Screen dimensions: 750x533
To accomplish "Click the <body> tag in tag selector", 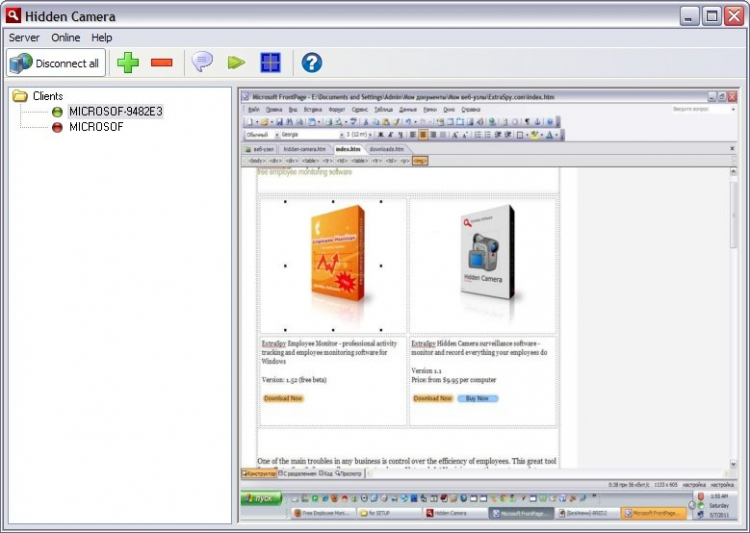I will point(257,161).
